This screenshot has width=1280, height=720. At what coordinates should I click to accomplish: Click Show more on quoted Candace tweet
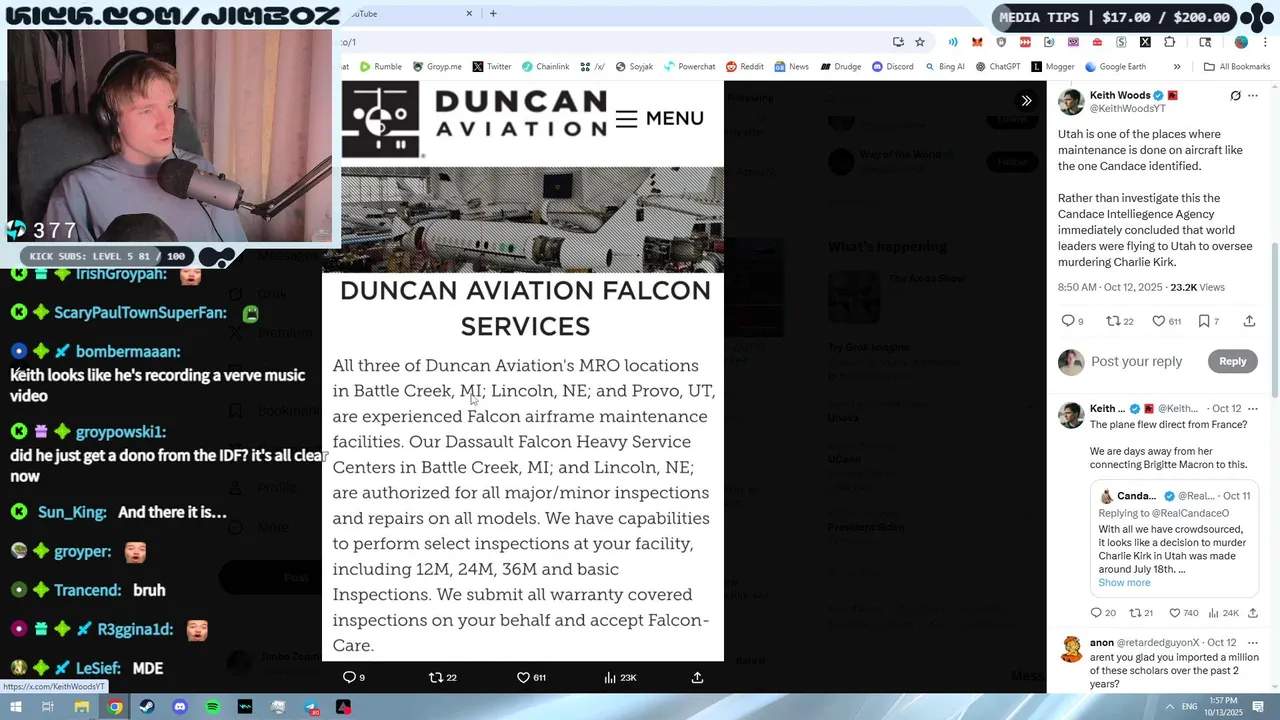(1124, 583)
